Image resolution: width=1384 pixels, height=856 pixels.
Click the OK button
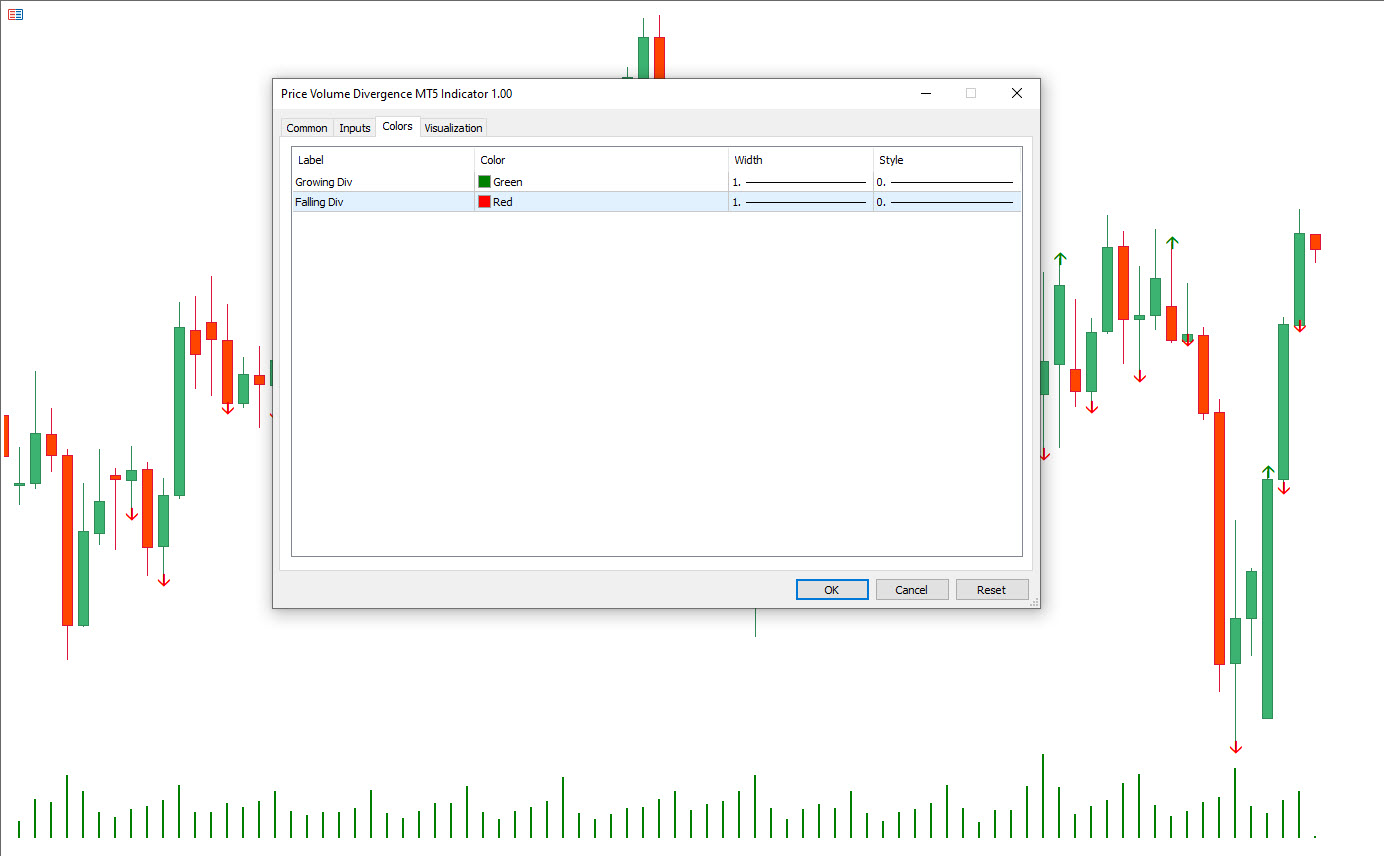(x=832, y=590)
